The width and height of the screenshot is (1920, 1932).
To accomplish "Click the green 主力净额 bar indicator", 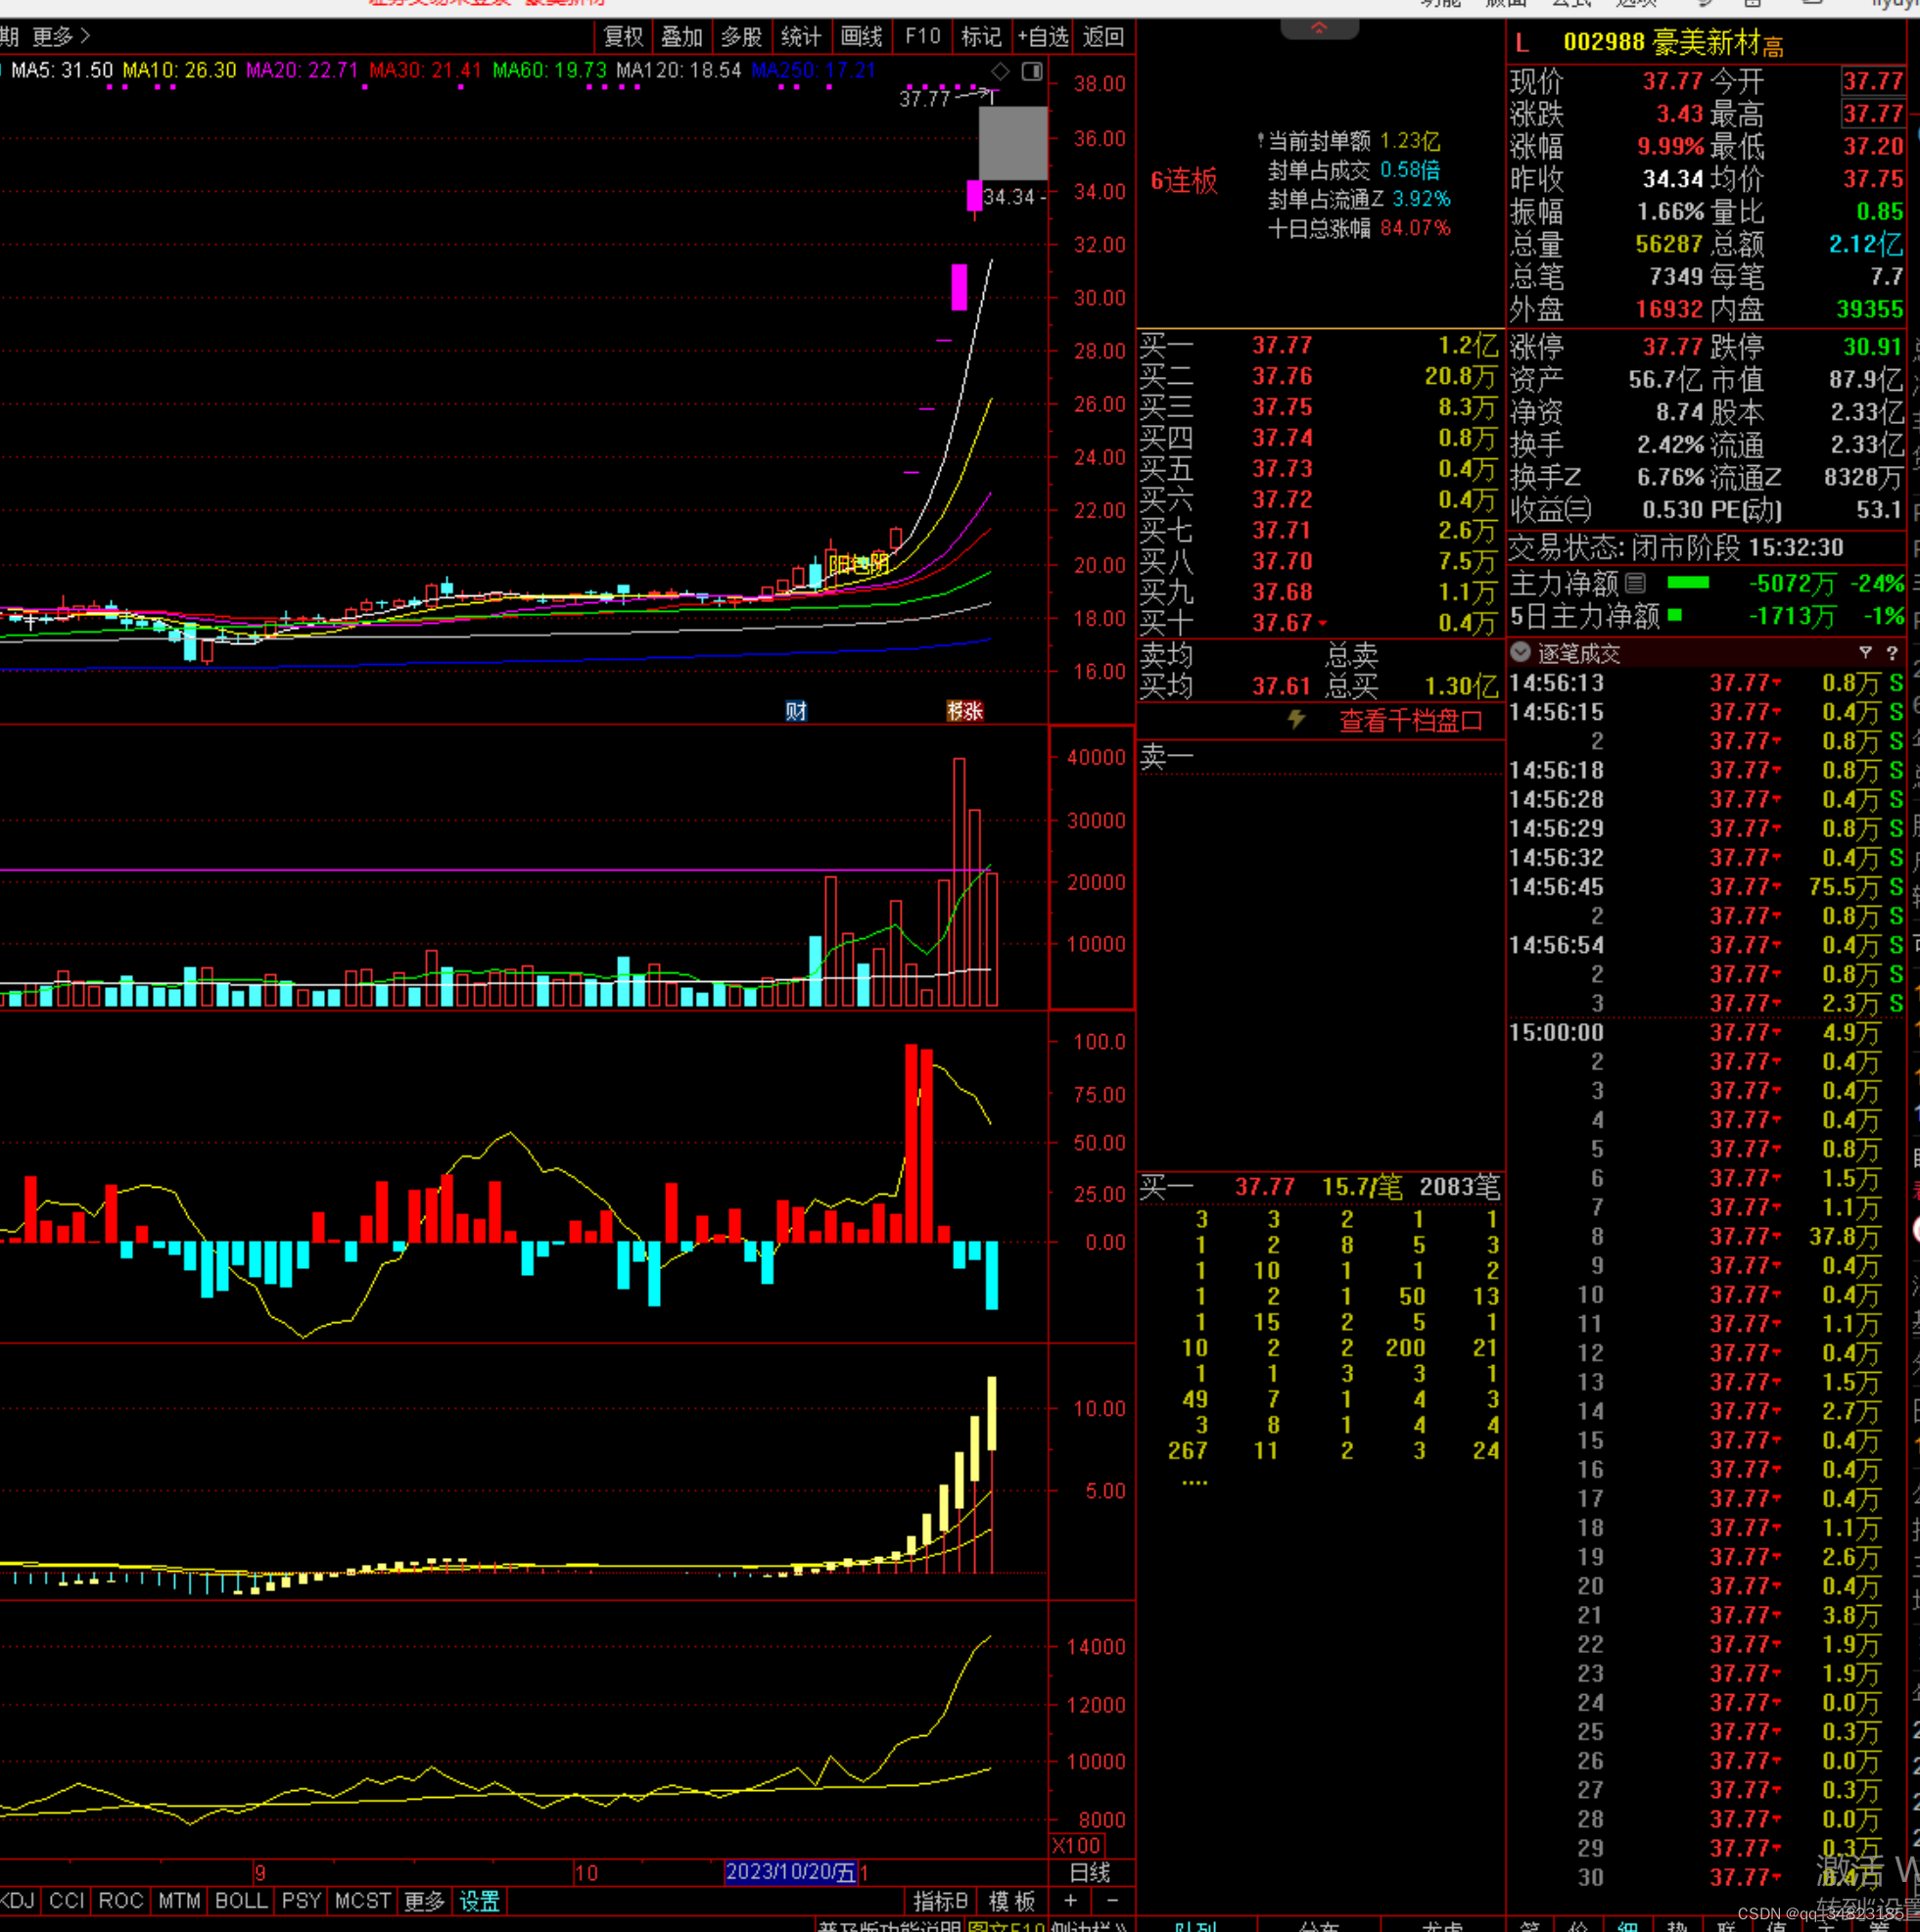I will [x=1688, y=582].
